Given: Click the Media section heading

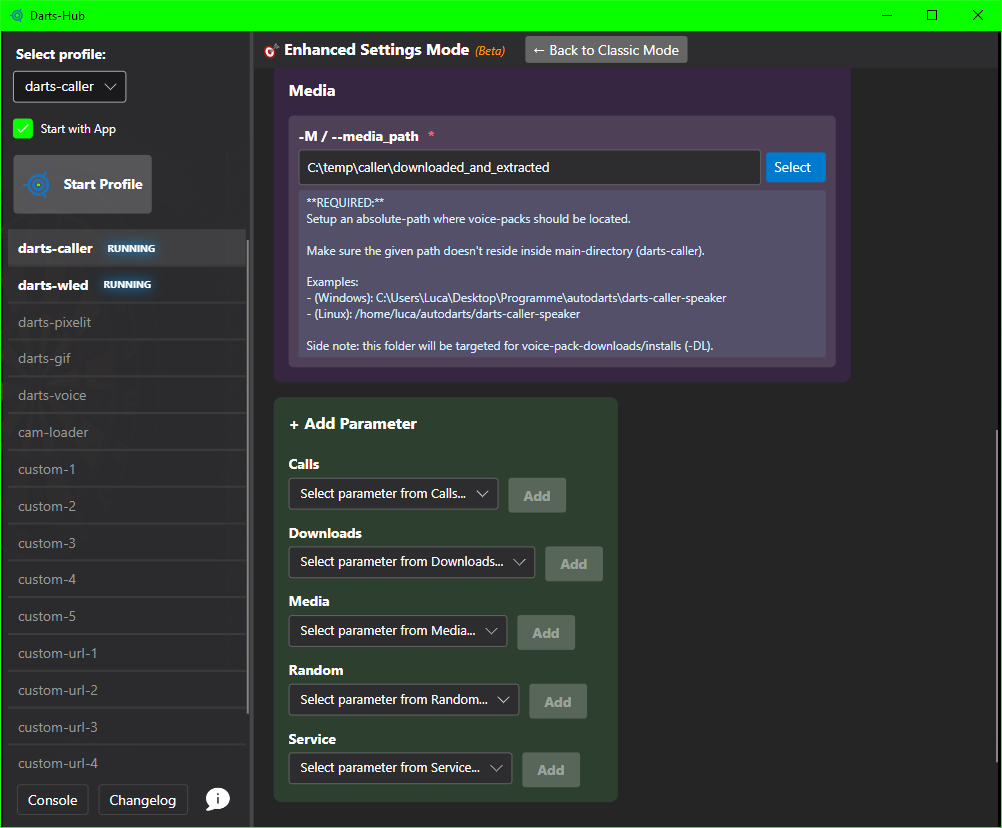Looking at the screenshot, I should click(x=312, y=91).
